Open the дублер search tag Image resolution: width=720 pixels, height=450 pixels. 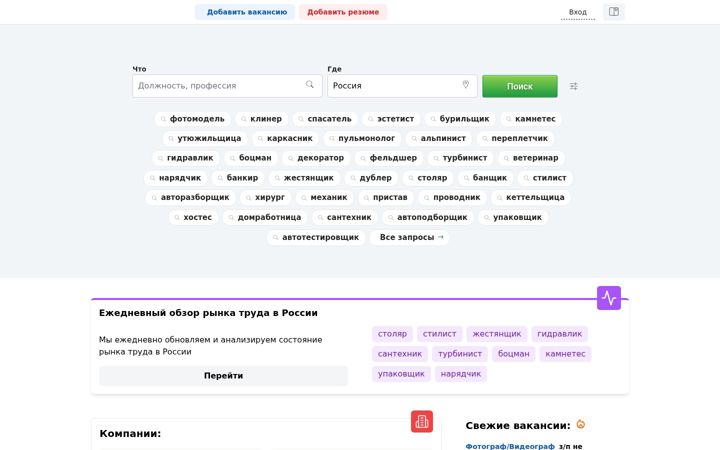371,178
